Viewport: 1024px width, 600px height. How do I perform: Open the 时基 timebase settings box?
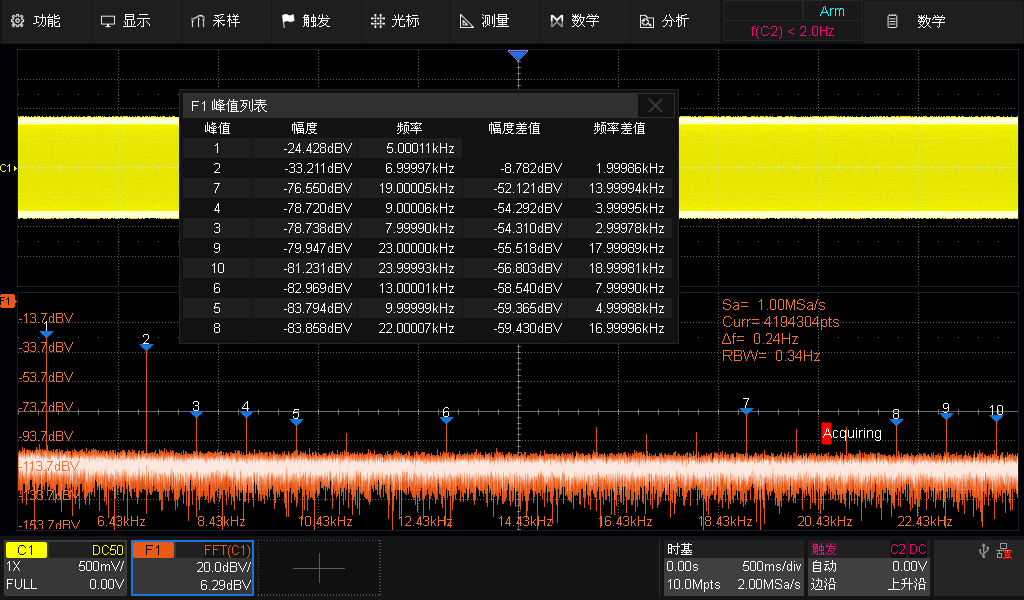pyautogui.click(x=733, y=567)
